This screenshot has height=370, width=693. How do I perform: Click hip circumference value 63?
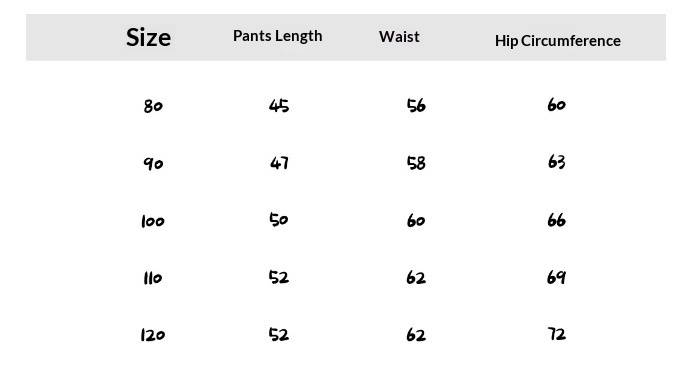556,162
